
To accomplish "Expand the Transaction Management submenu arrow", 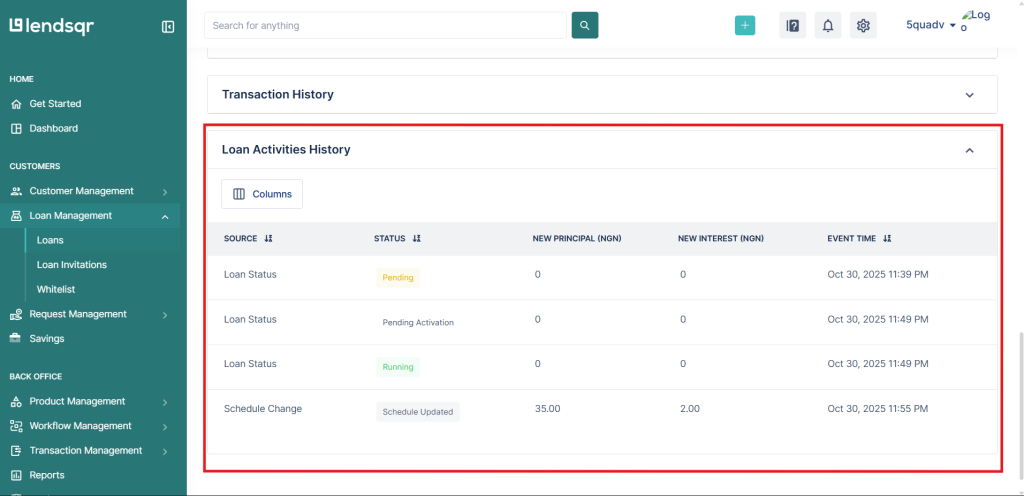I will (x=165, y=452).
